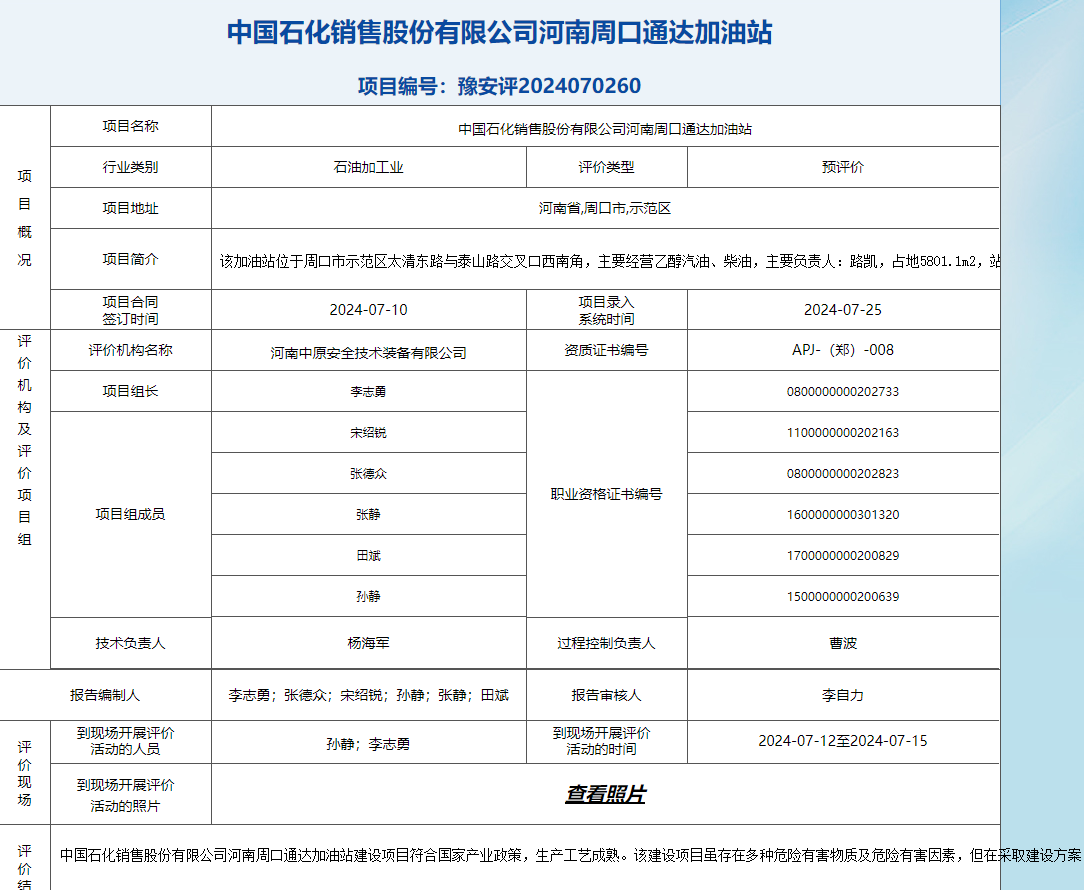The width and height of the screenshot is (1084, 890).
Task: Click the 行业类别 label cell
Action: [x=131, y=167]
